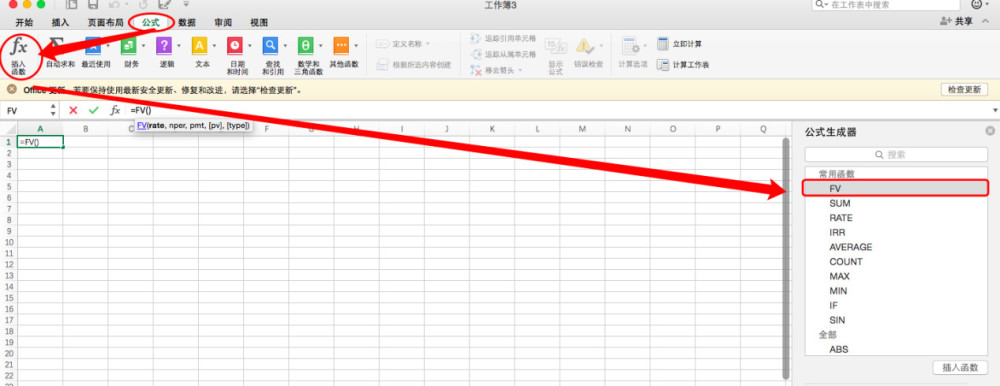1000x386 pixels.
Task: Open the 其他函数 orange icon
Action: (x=342, y=45)
